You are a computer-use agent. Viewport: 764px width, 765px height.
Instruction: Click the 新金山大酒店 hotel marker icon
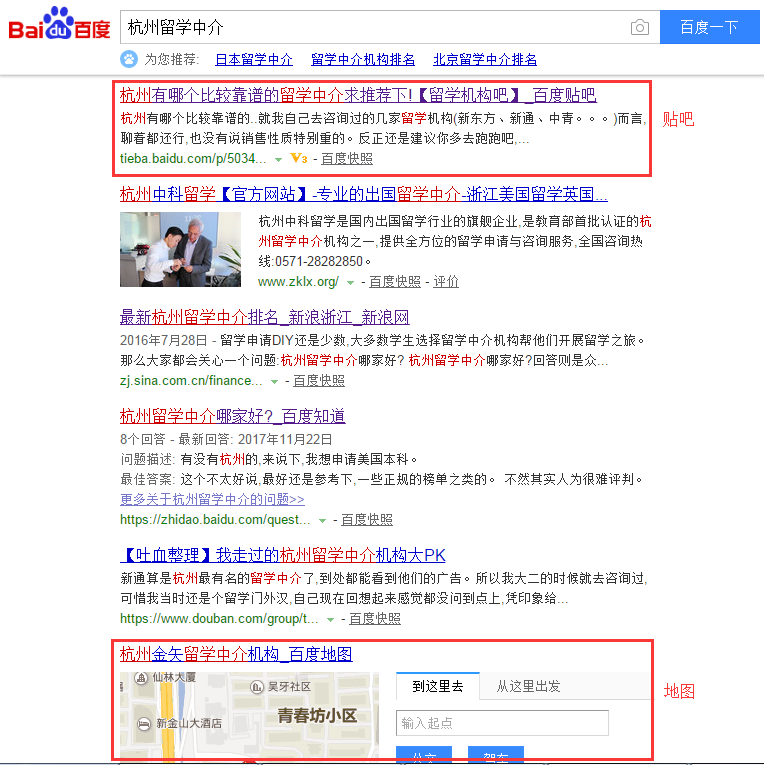point(143,724)
